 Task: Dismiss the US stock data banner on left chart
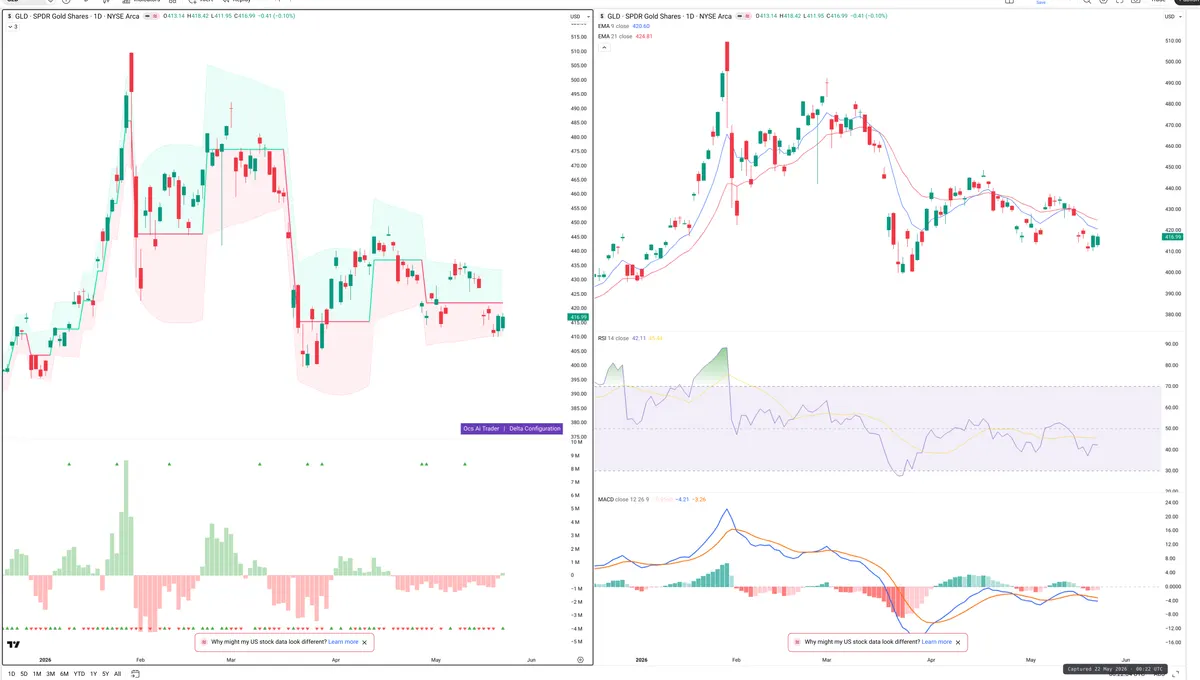[x=365, y=642]
